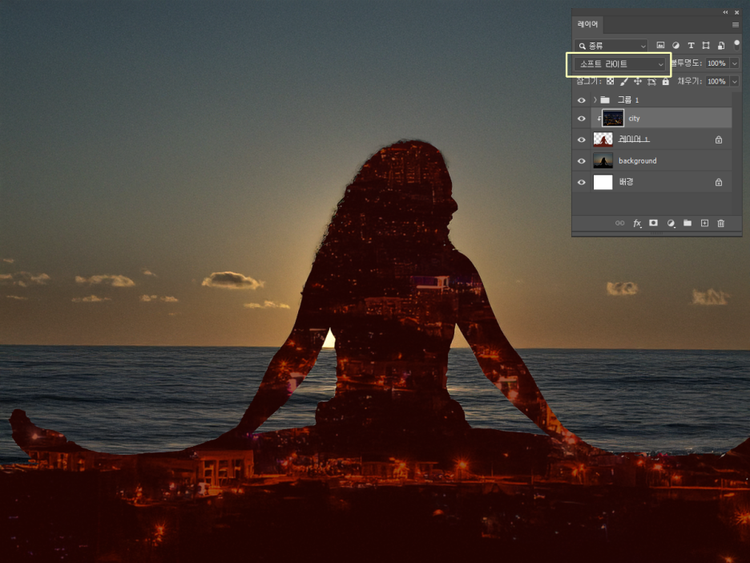
Task: Open the fill slider dropdown arrow
Action: (735, 81)
